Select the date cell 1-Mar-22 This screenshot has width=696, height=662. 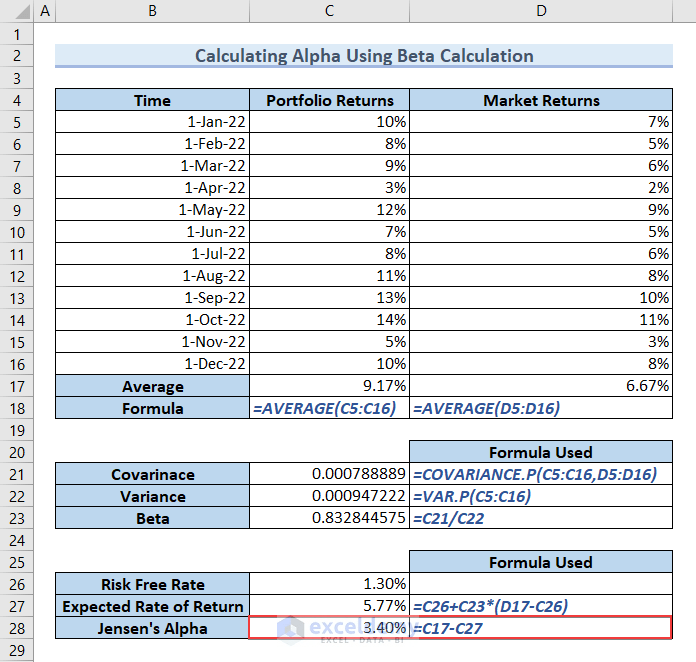pyautogui.click(x=152, y=166)
